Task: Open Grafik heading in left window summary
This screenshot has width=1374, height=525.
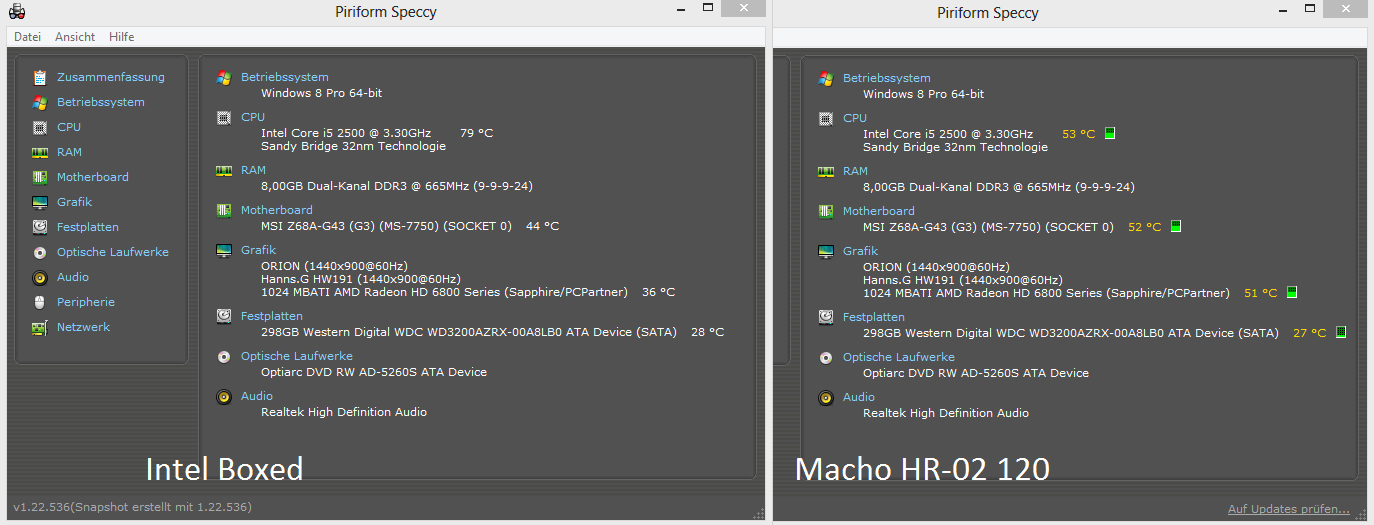Action: coord(259,250)
